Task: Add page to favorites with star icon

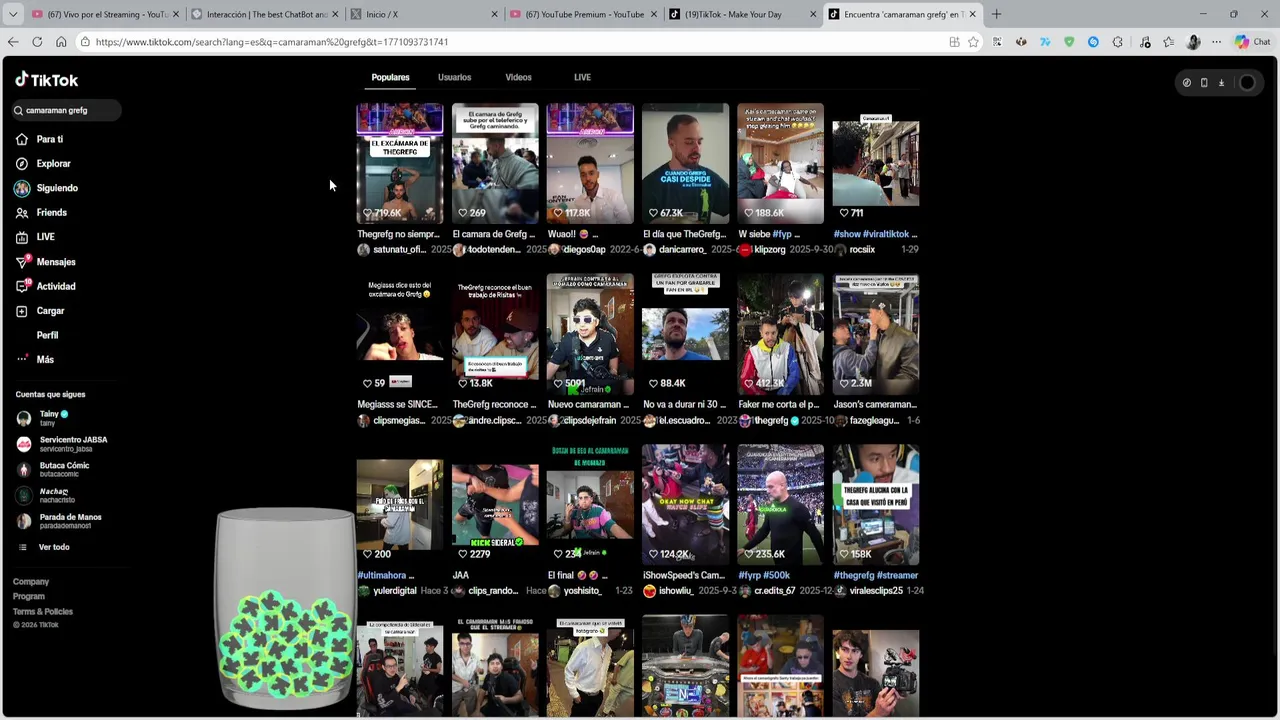Action: (973, 42)
